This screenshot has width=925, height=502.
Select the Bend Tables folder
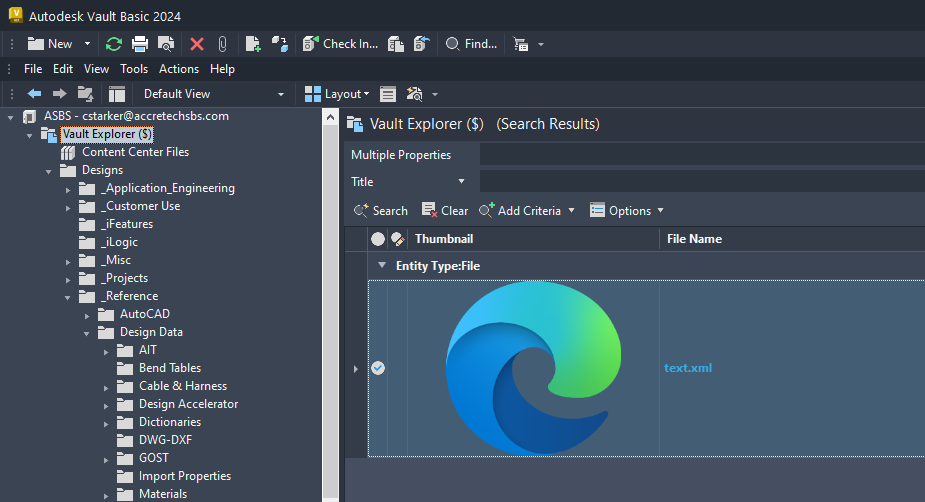click(x=170, y=368)
